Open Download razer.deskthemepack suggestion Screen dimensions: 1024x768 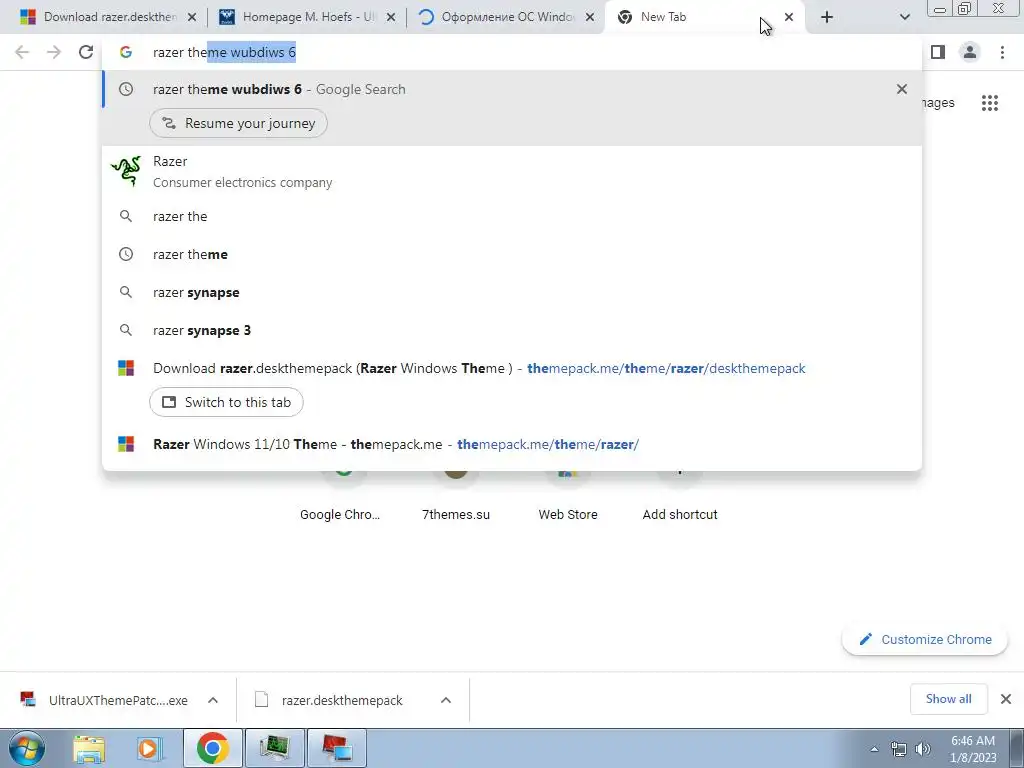click(x=512, y=368)
